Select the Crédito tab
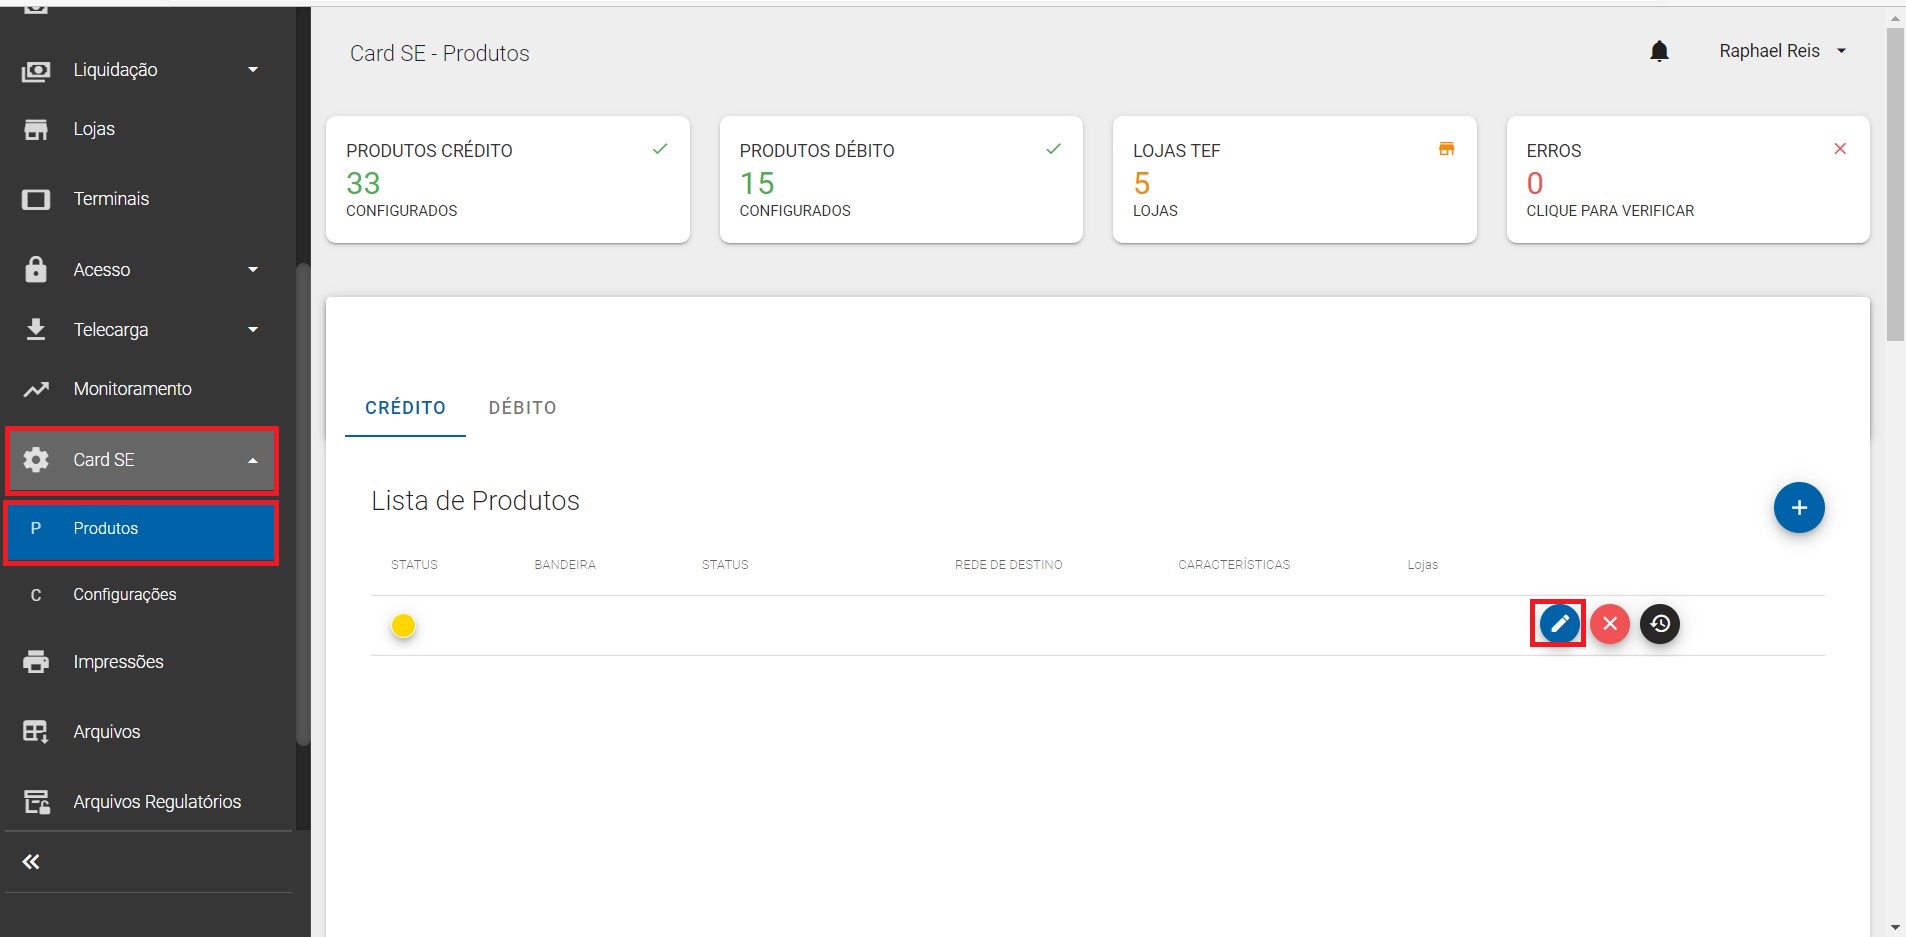This screenshot has height=937, width=1906. (x=405, y=408)
